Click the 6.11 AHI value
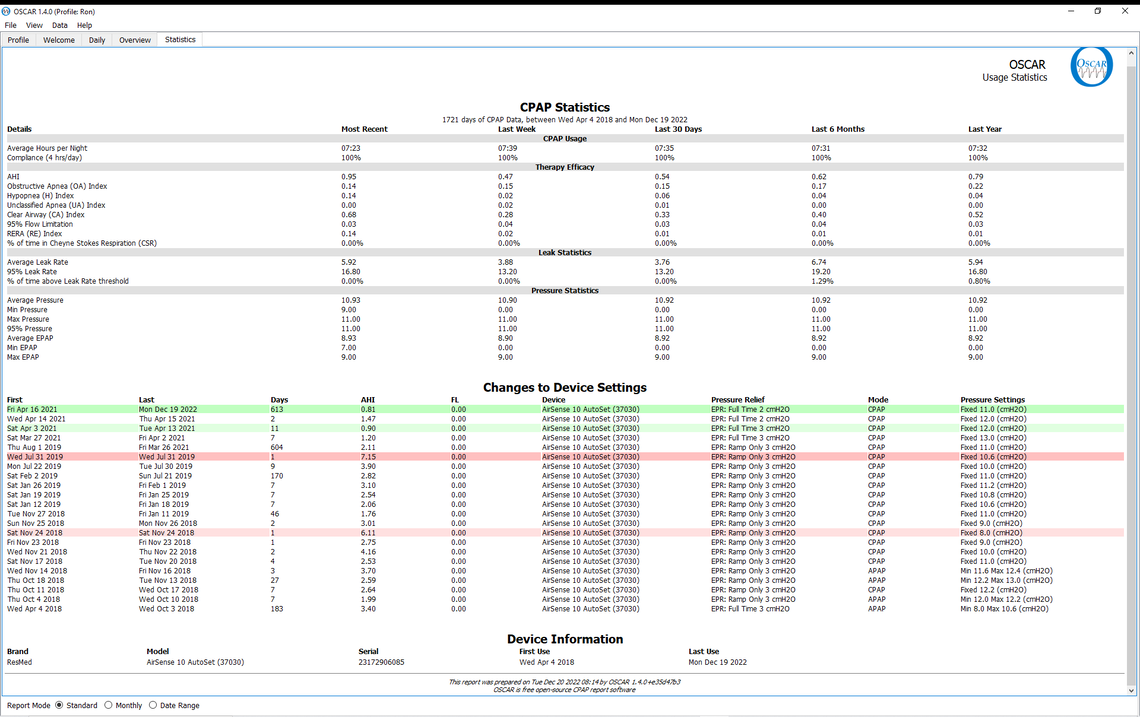Screen dimensions: 1140x717 [x=368, y=533]
